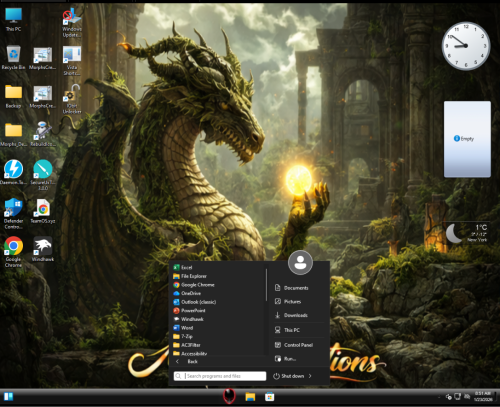Screen dimensions: 500x407
Task: Open taskbar clock showing date and time
Action: coord(483,396)
